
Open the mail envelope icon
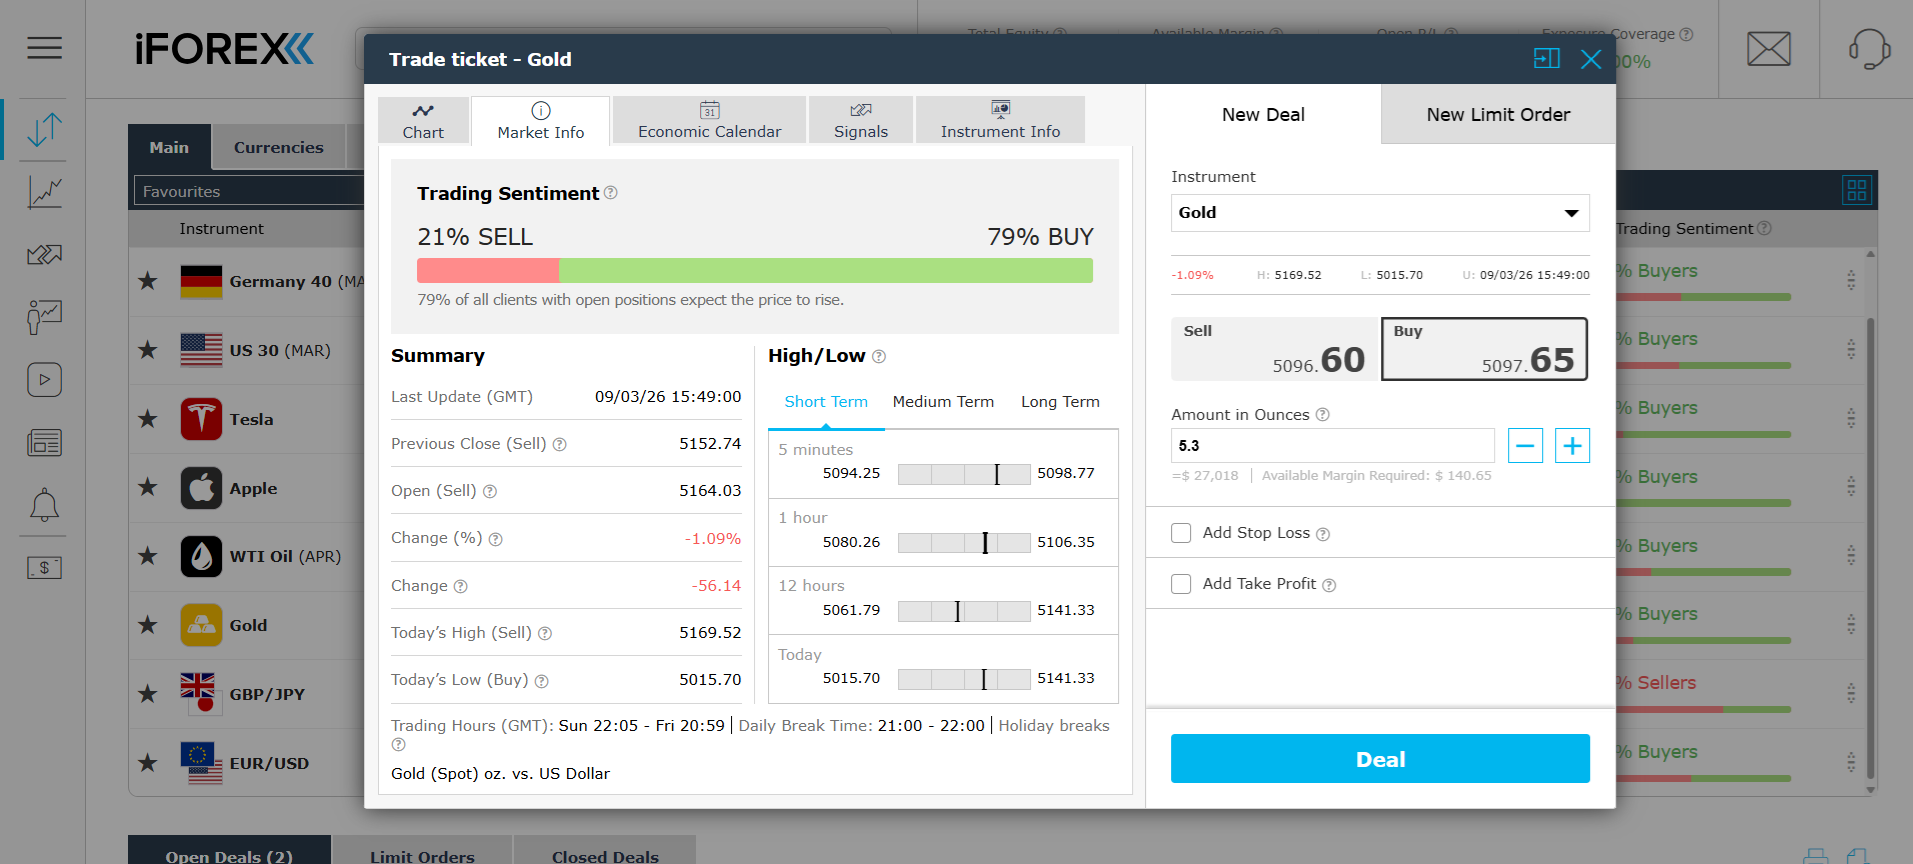[1769, 48]
